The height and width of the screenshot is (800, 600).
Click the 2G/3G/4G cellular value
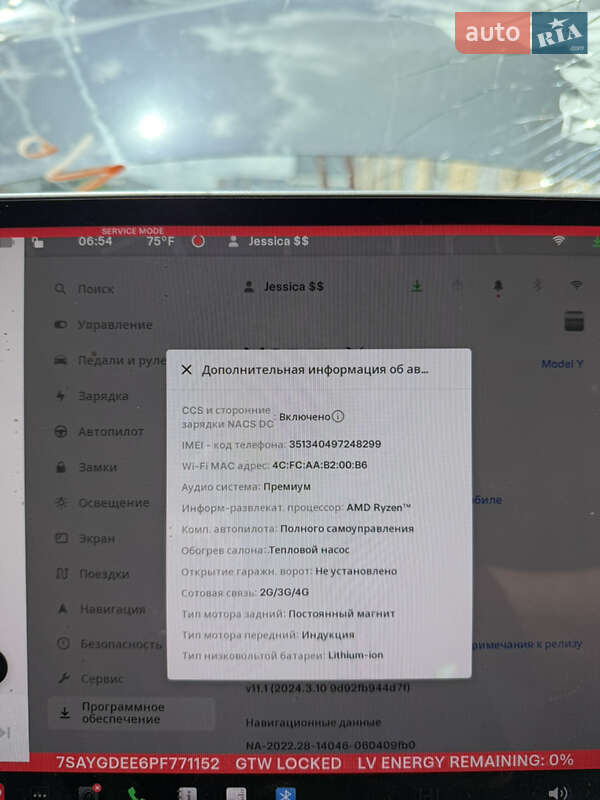coord(284,592)
